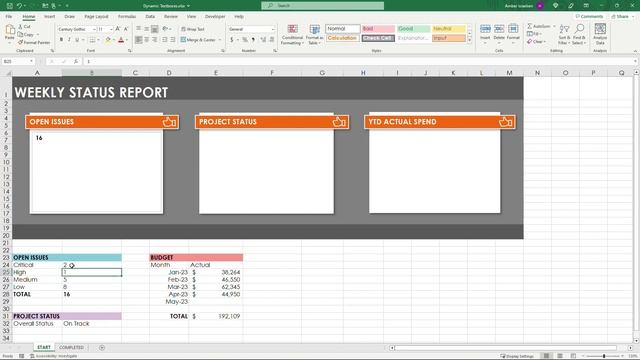Open the Page Layout ribbon tab

click(x=96, y=16)
